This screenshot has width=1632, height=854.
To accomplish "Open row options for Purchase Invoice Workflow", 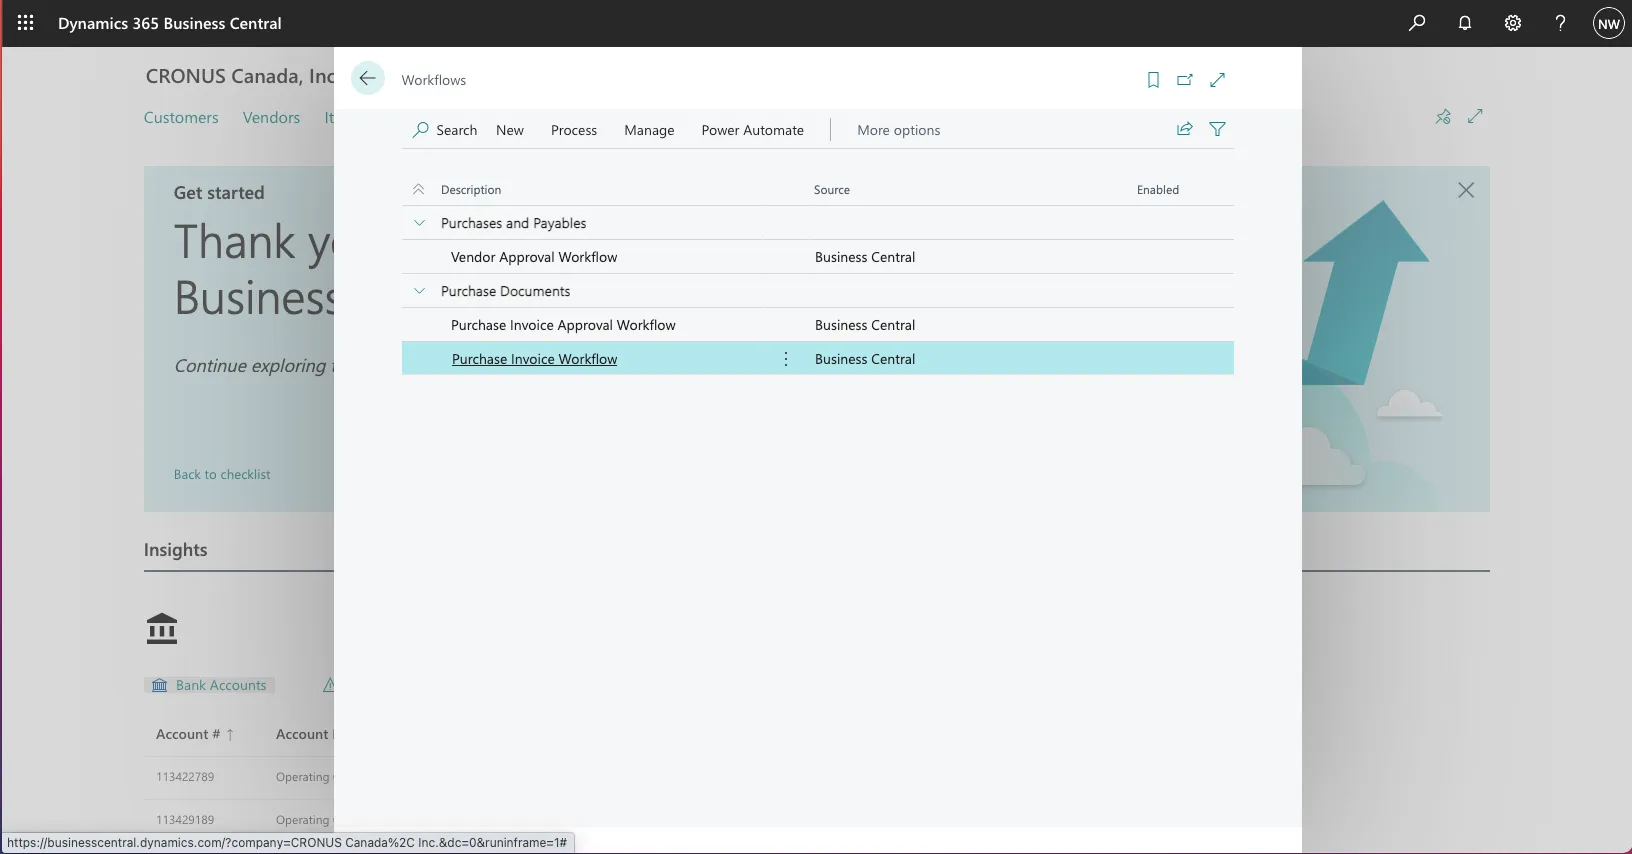I will [x=786, y=359].
